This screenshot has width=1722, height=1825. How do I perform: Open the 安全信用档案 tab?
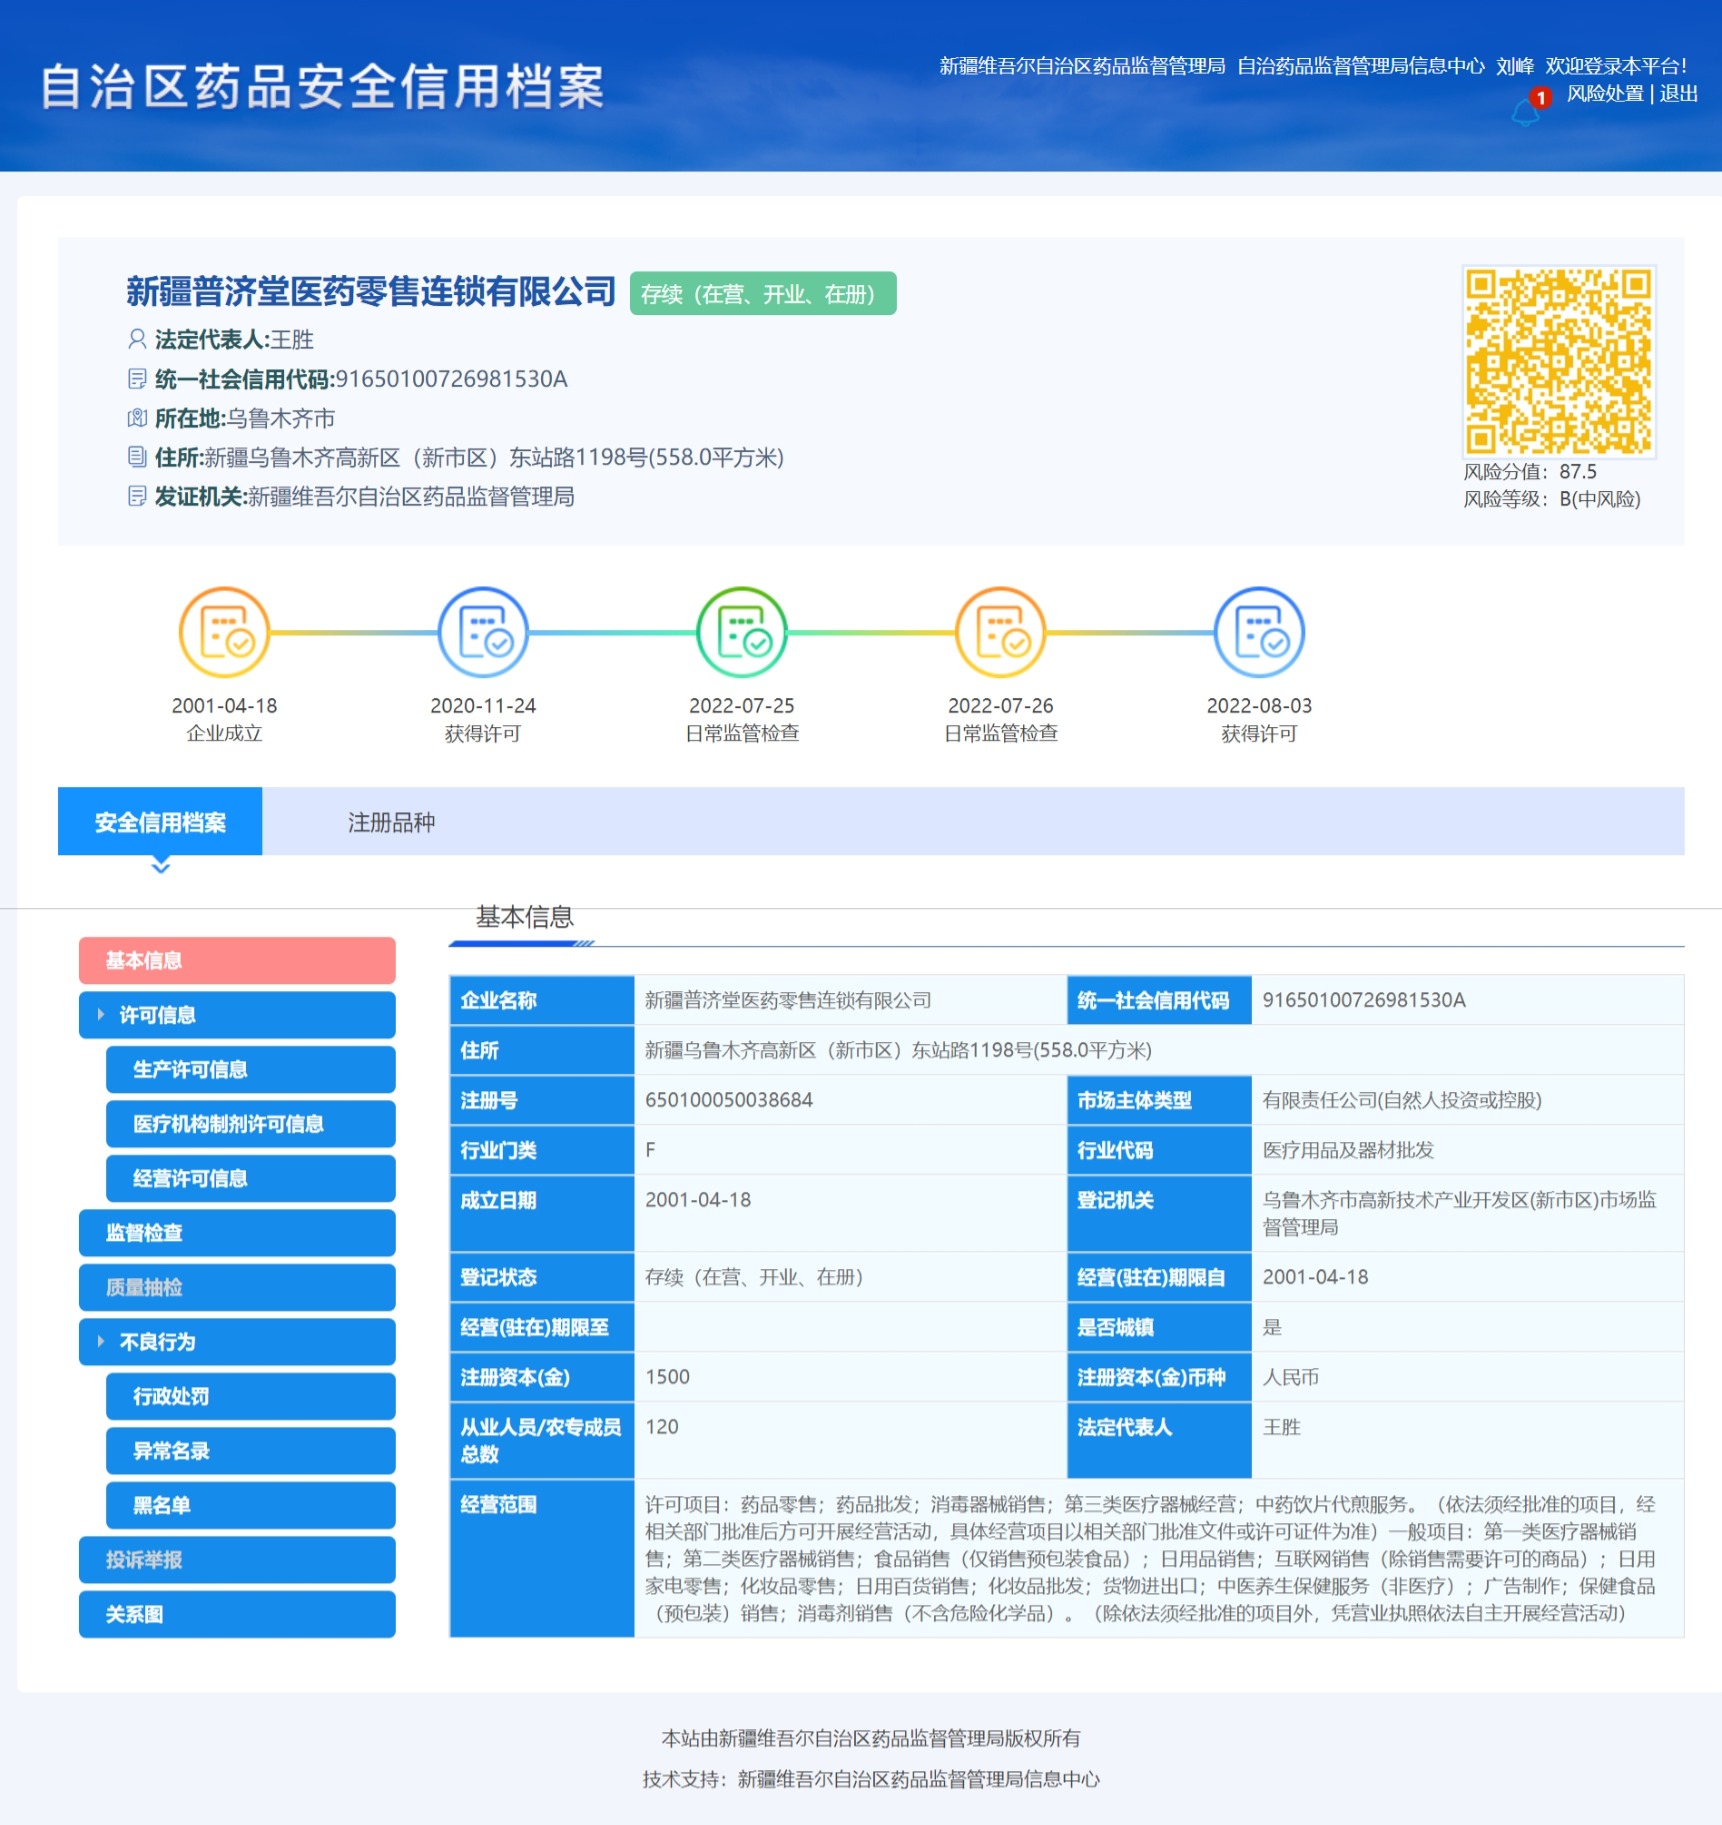pyautogui.click(x=160, y=822)
